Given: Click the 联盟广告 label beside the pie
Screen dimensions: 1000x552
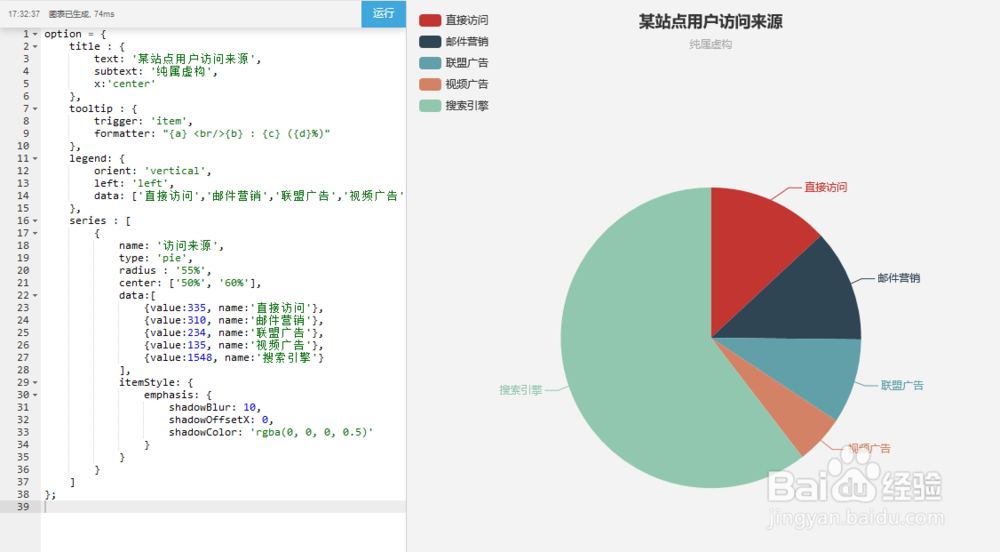Looking at the screenshot, I should point(902,386).
